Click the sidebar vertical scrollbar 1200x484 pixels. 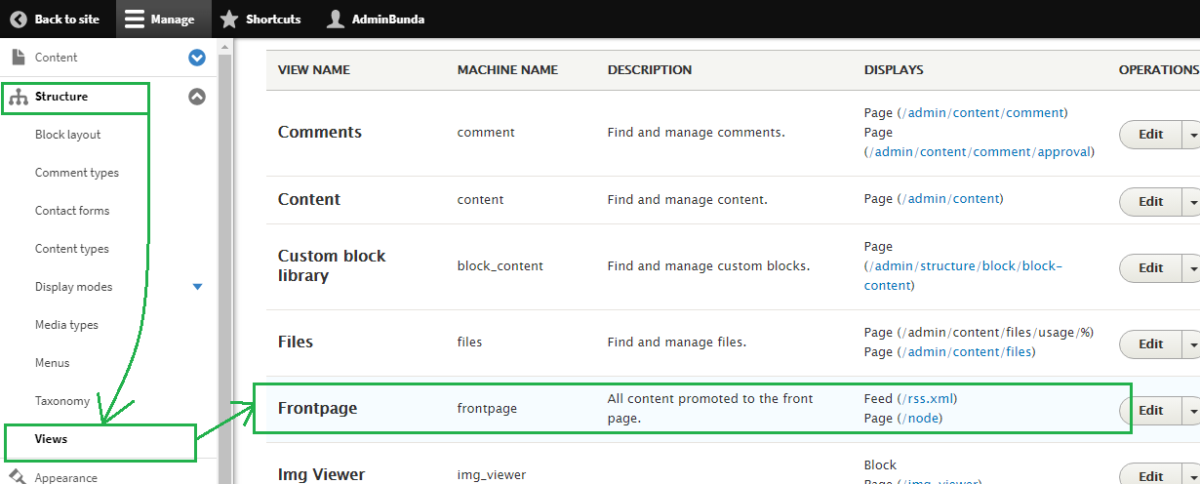225,260
